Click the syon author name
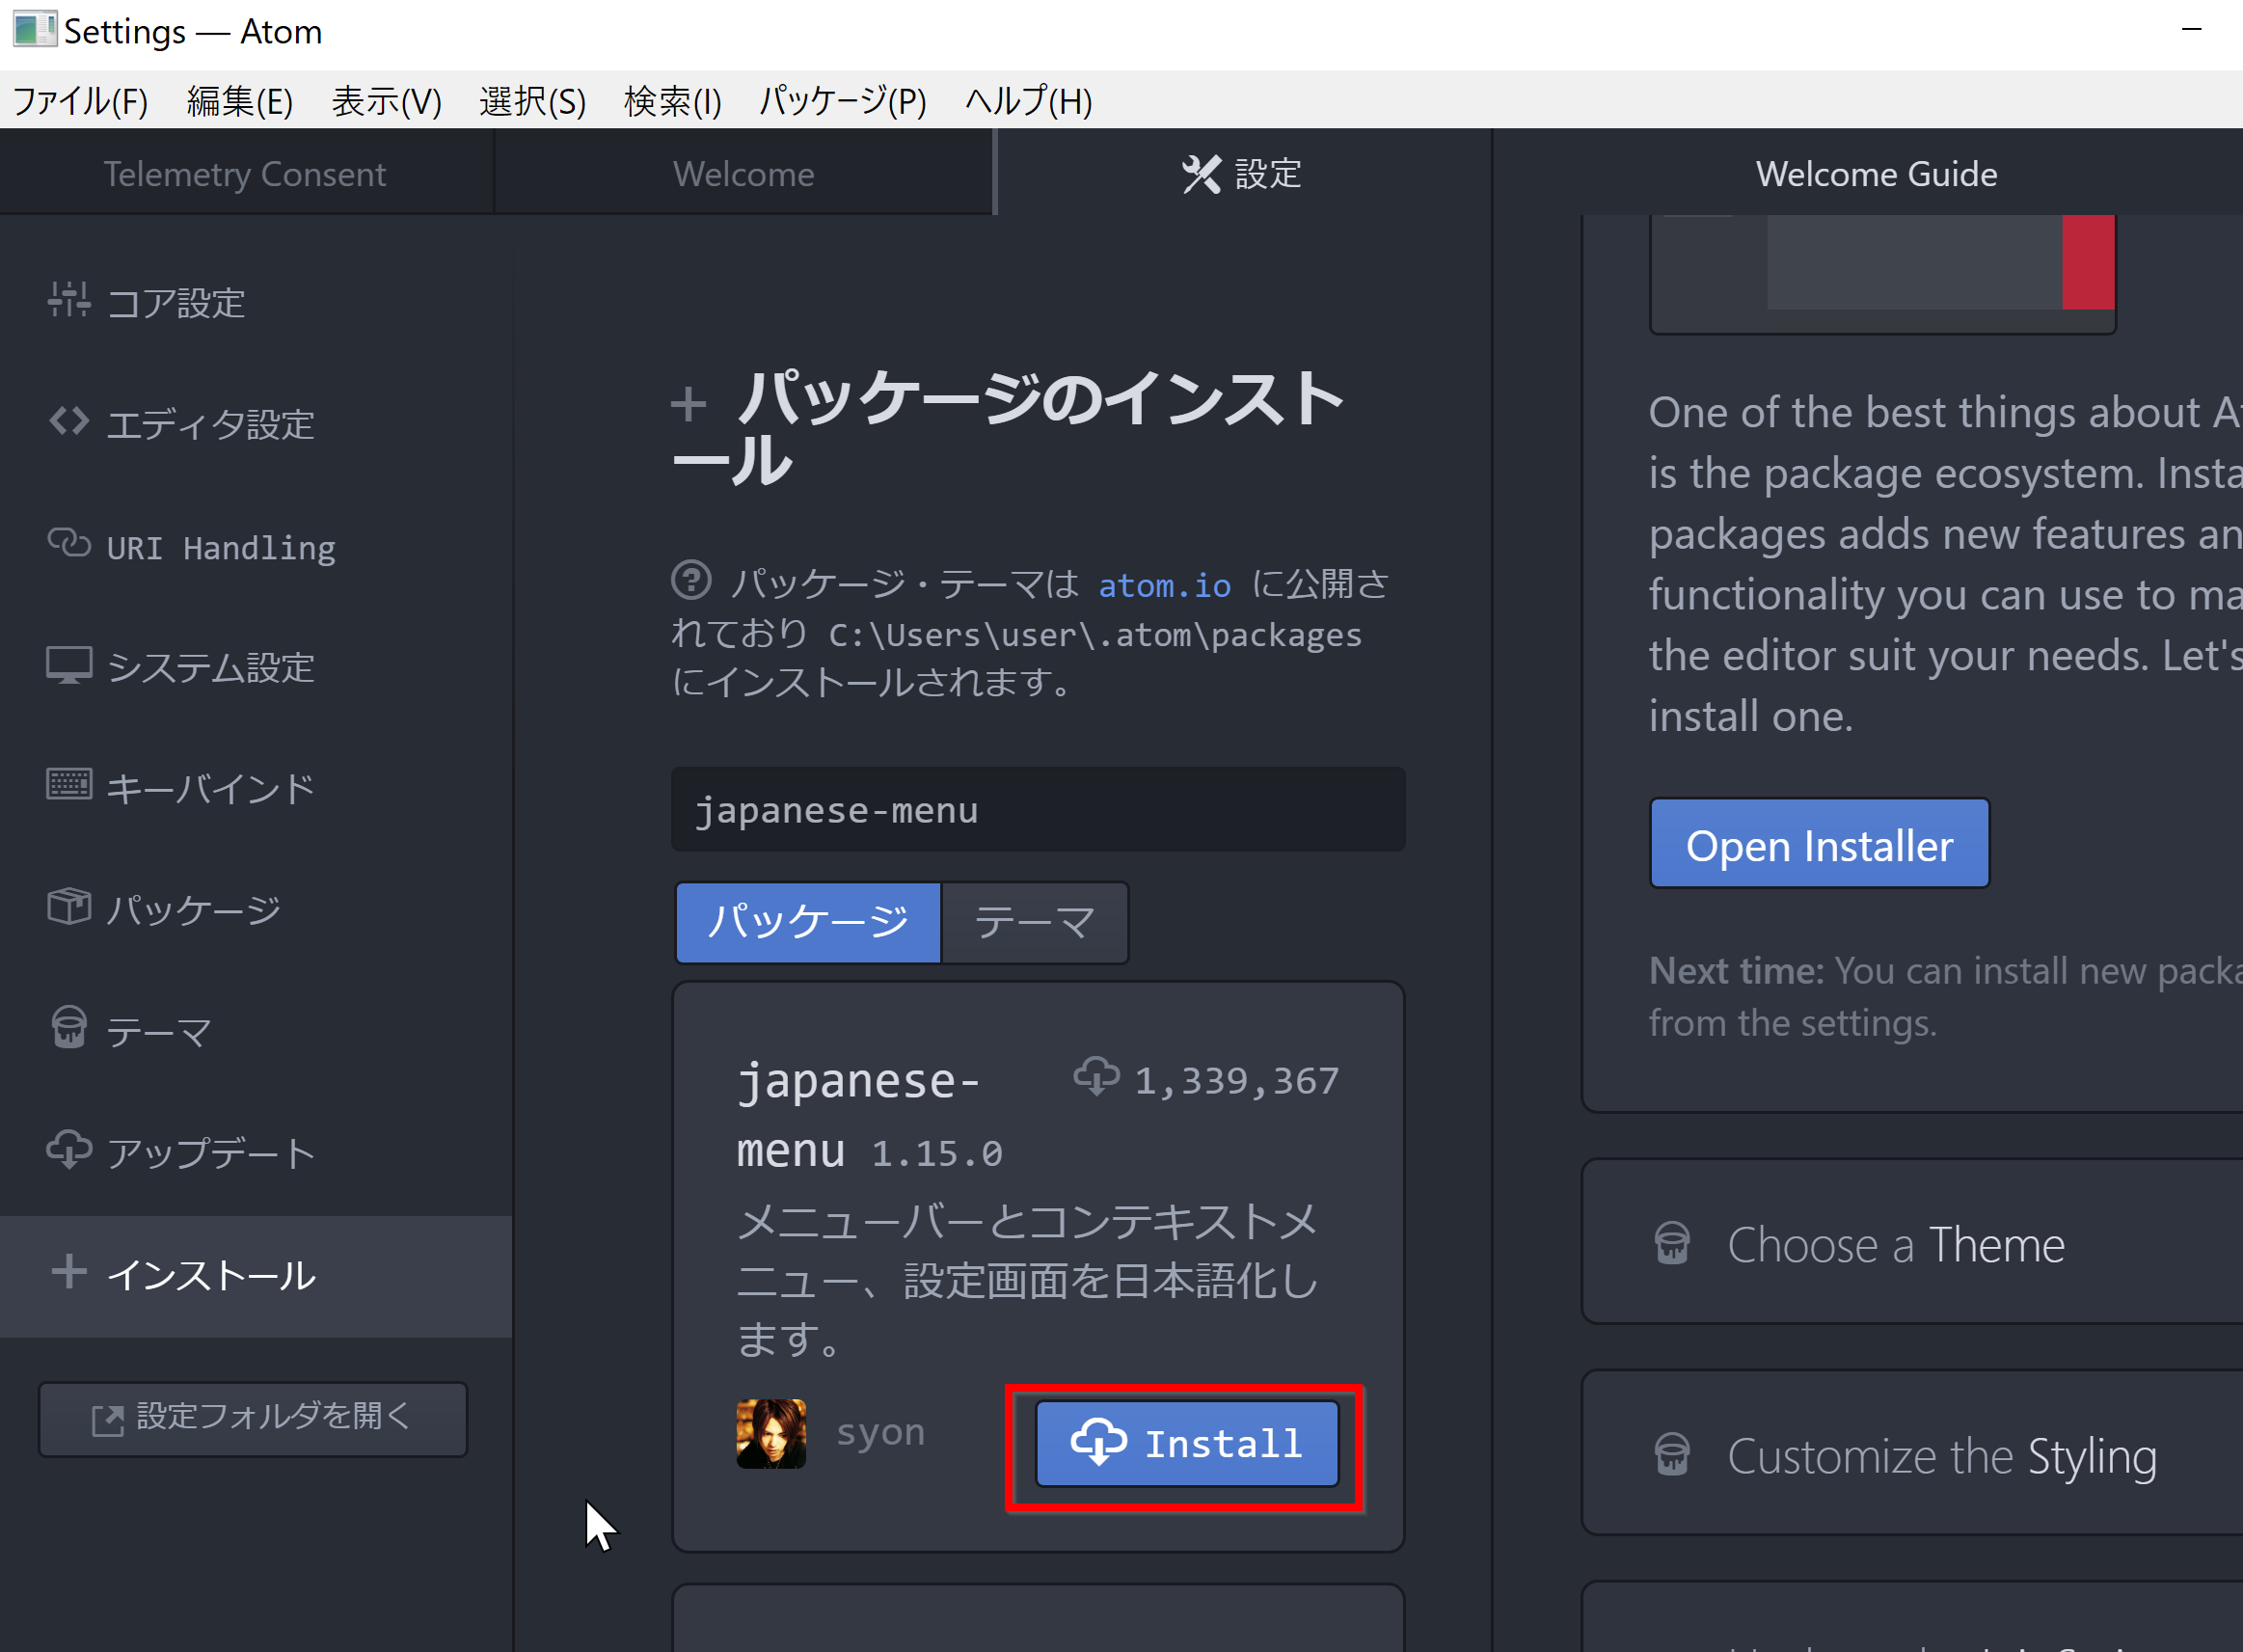The height and width of the screenshot is (1652, 2243). (x=880, y=1433)
